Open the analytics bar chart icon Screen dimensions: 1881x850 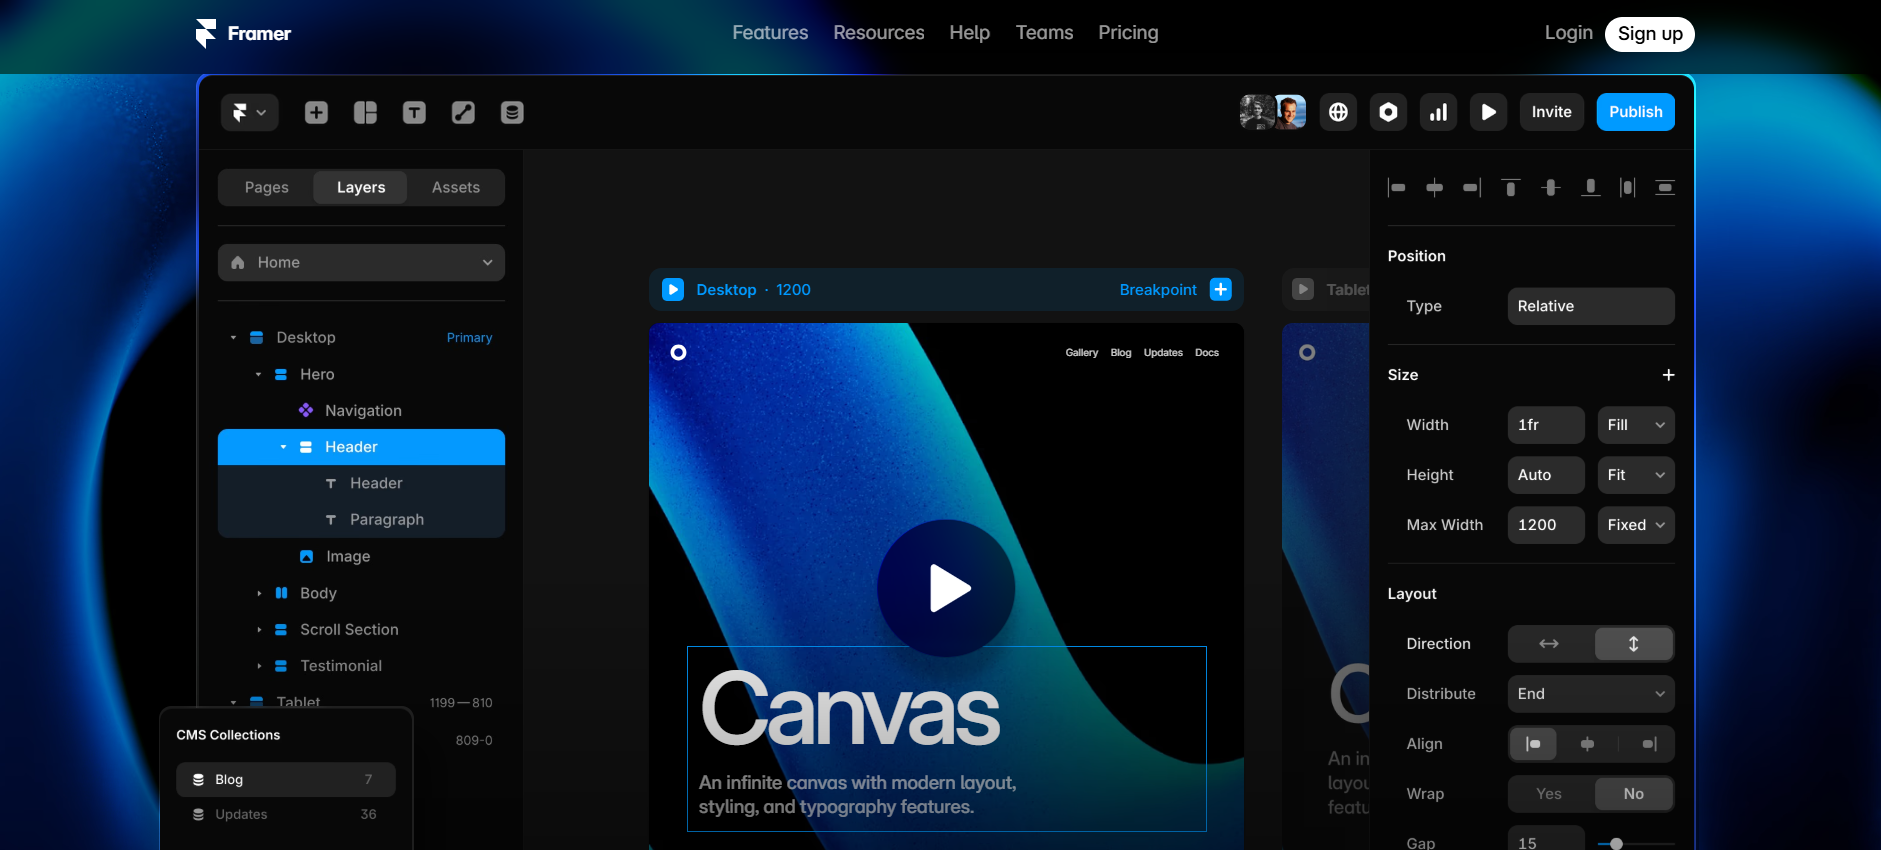[x=1438, y=112]
